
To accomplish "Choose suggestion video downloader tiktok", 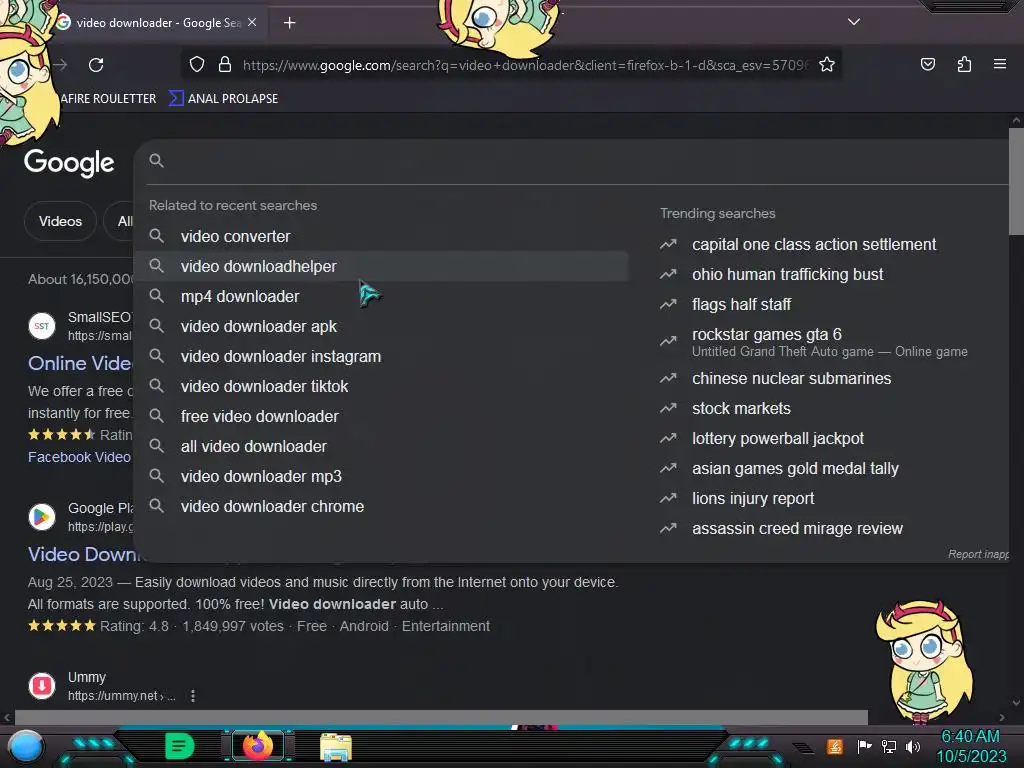I will [381, 387].
